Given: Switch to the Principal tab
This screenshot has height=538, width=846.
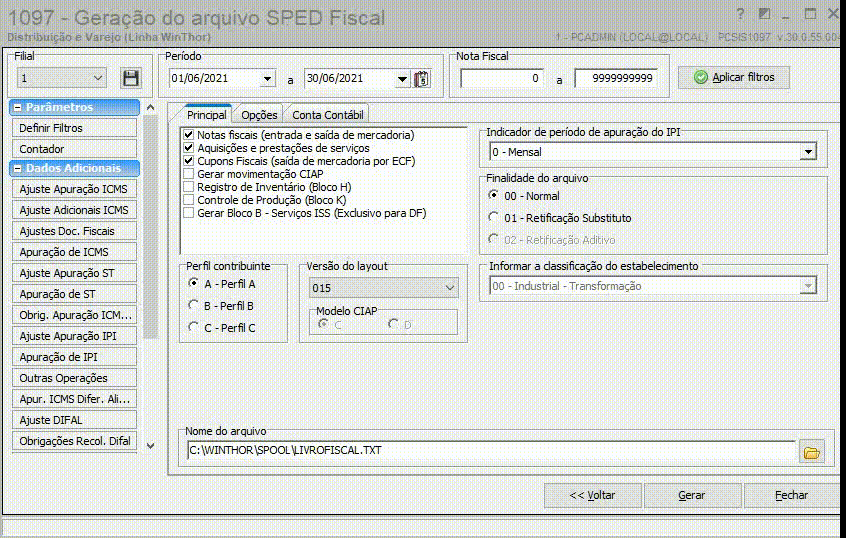Looking at the screenshot, I should click(x=207, y=115).
